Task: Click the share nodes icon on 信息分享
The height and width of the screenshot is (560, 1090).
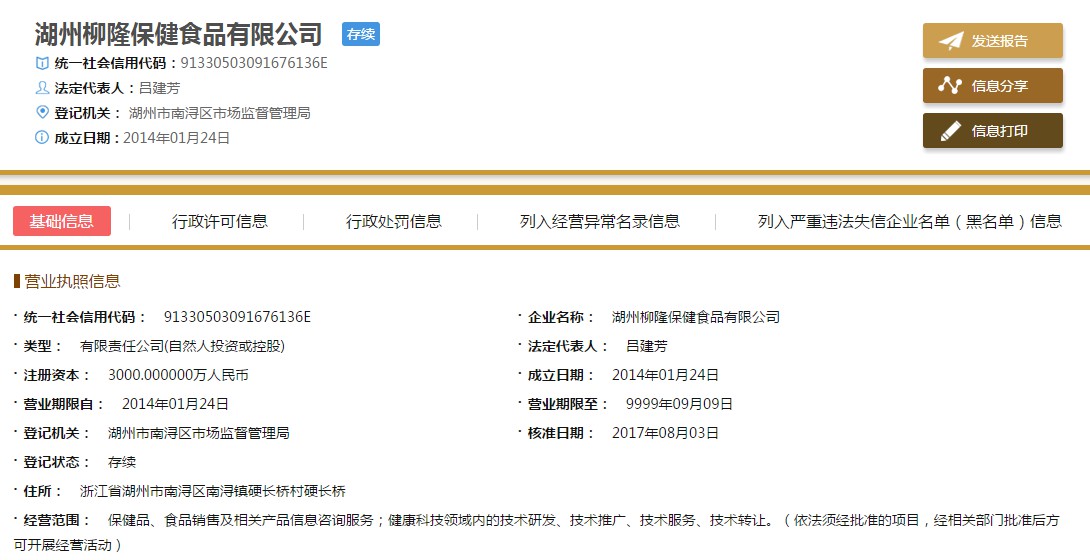Action: 949,86
